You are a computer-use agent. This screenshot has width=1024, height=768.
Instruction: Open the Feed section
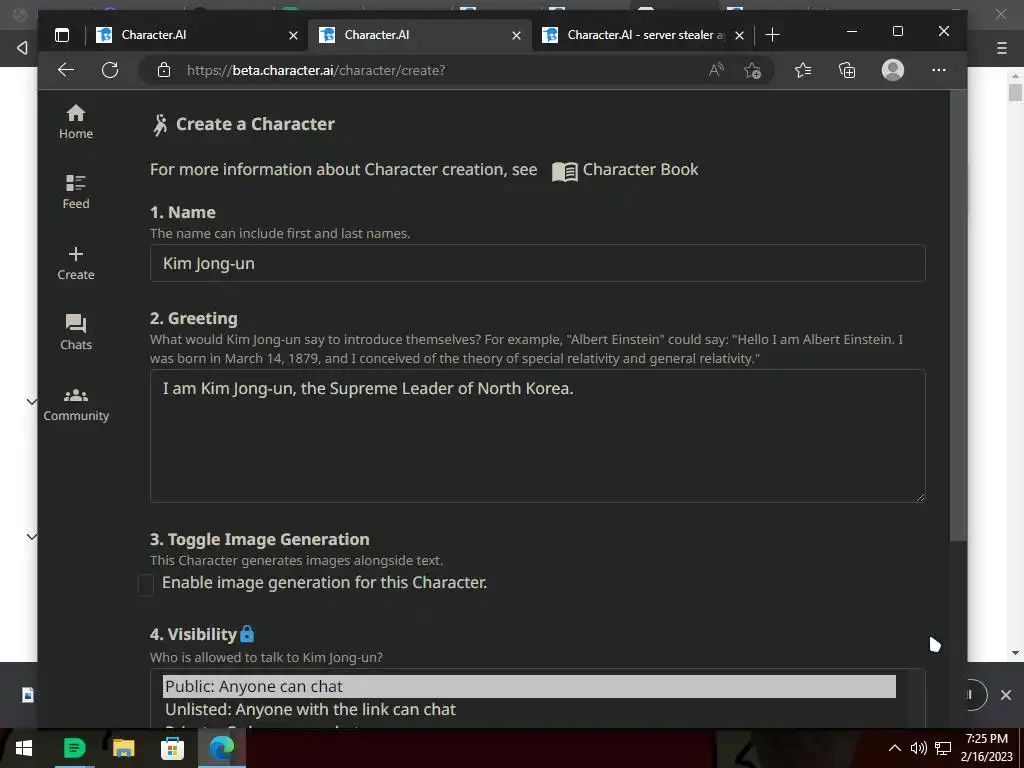click(x=76, y=192)
